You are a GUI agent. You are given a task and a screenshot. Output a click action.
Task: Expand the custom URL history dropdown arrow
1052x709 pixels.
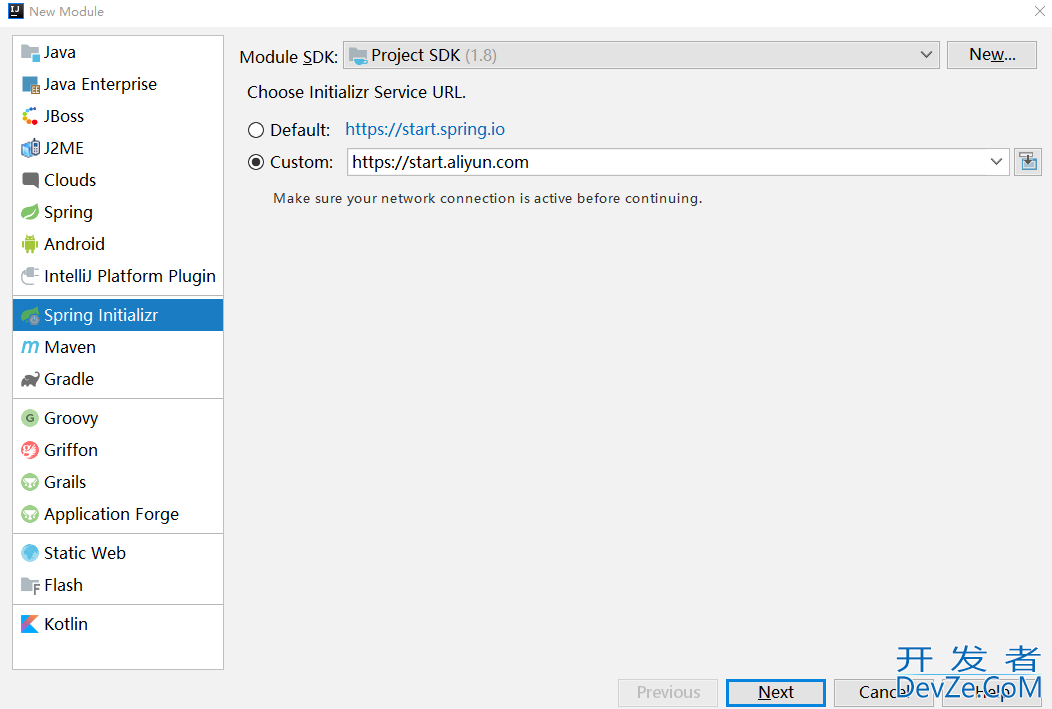(996, 162)
